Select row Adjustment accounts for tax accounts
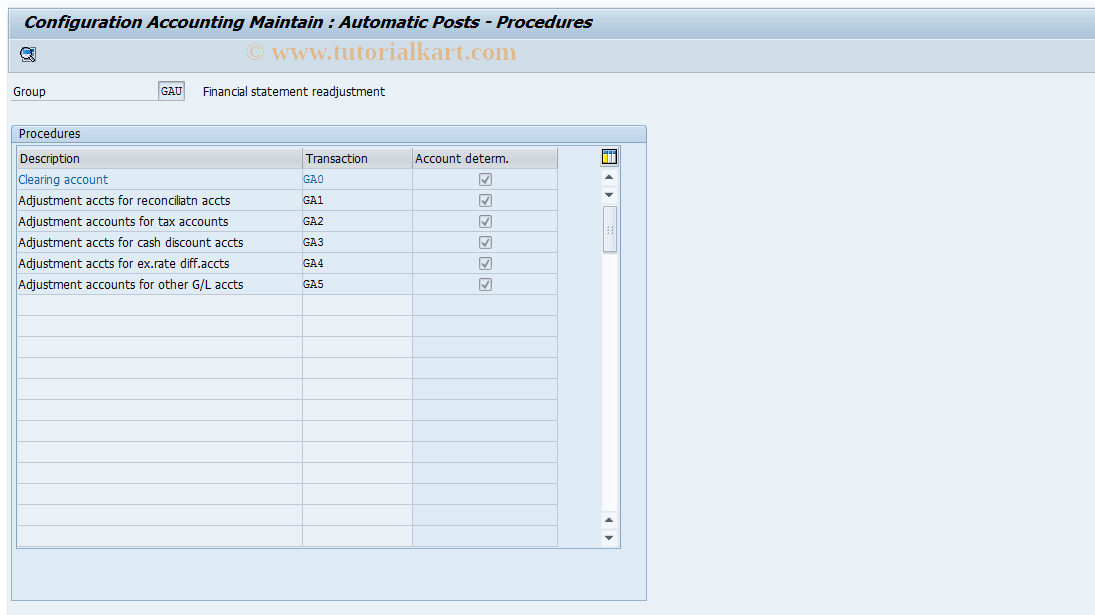 point(159,221)
